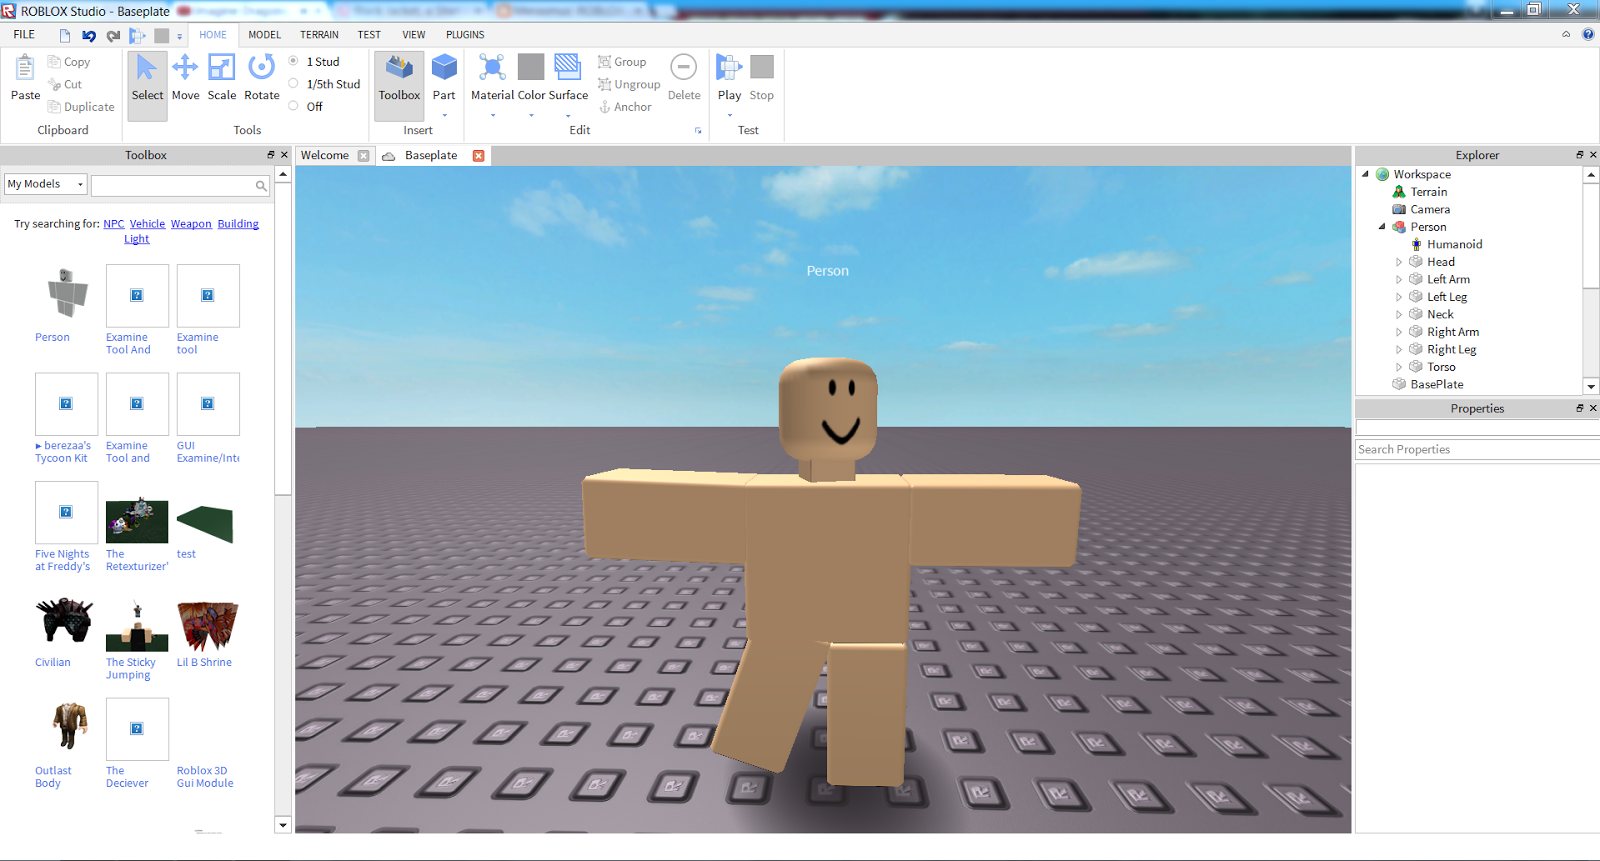Select the 1 Stud snap option
The width and height of the screenshot is (1600, 861).
tap(294, 61)
